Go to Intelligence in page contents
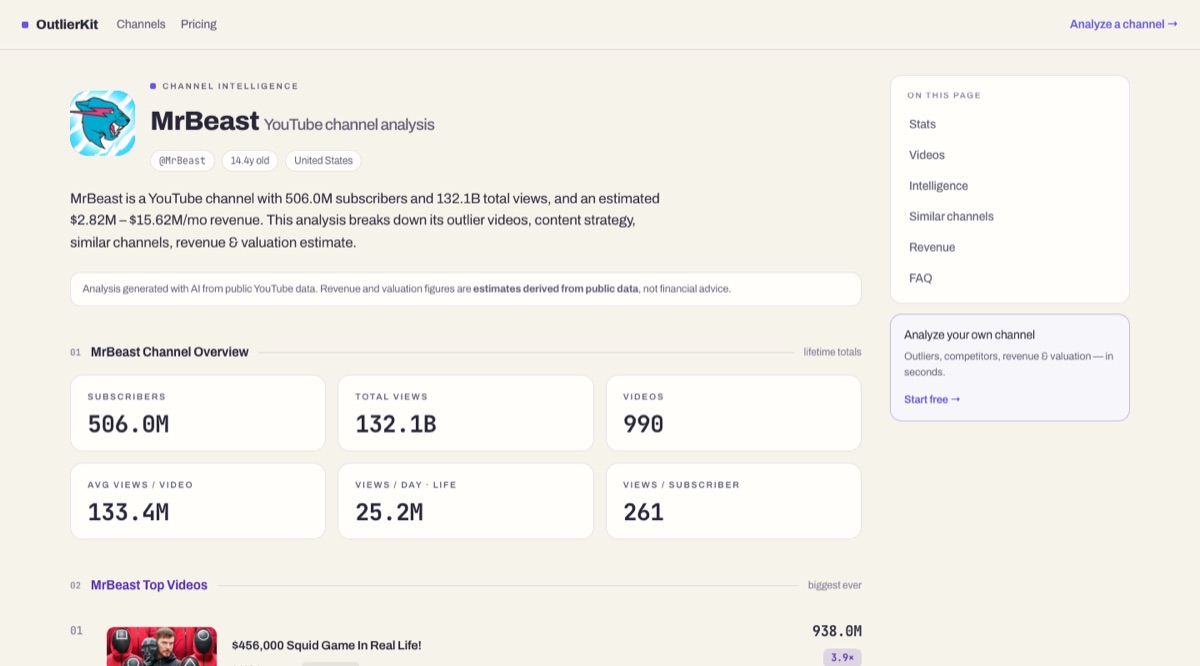1200x666 pixels. pyautogui.click(x=938, y=186)
